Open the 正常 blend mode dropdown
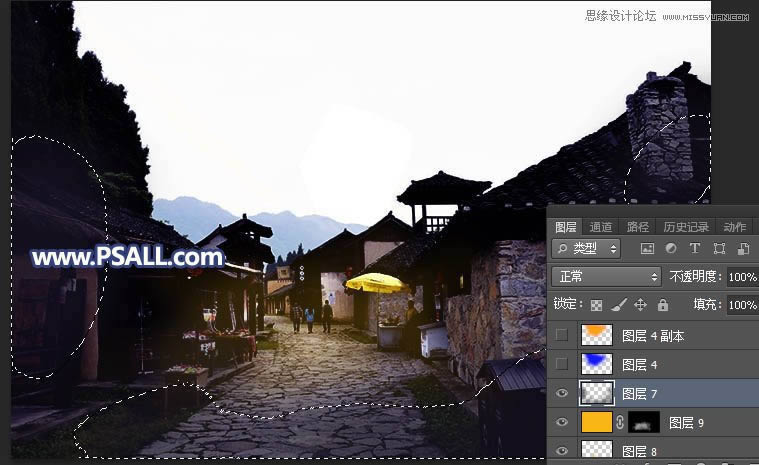This screenshot has width=759, height=465. 607,276
